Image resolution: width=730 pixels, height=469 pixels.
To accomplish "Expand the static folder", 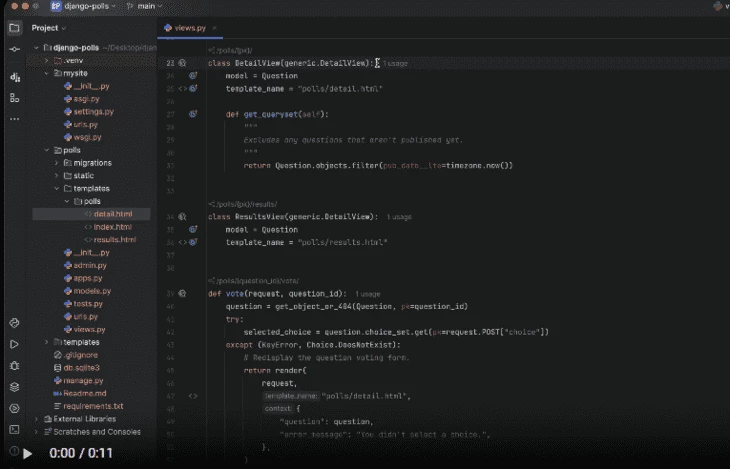I will (57, 176).
